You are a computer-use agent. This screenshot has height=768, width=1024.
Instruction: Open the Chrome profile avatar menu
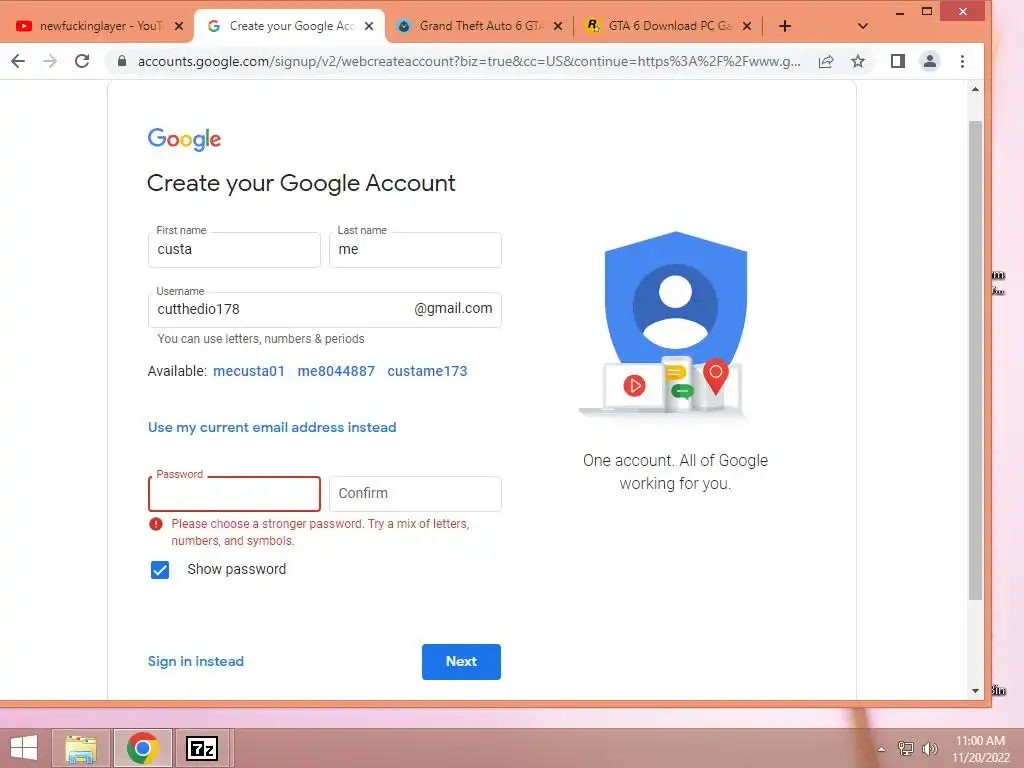[929, 61]
